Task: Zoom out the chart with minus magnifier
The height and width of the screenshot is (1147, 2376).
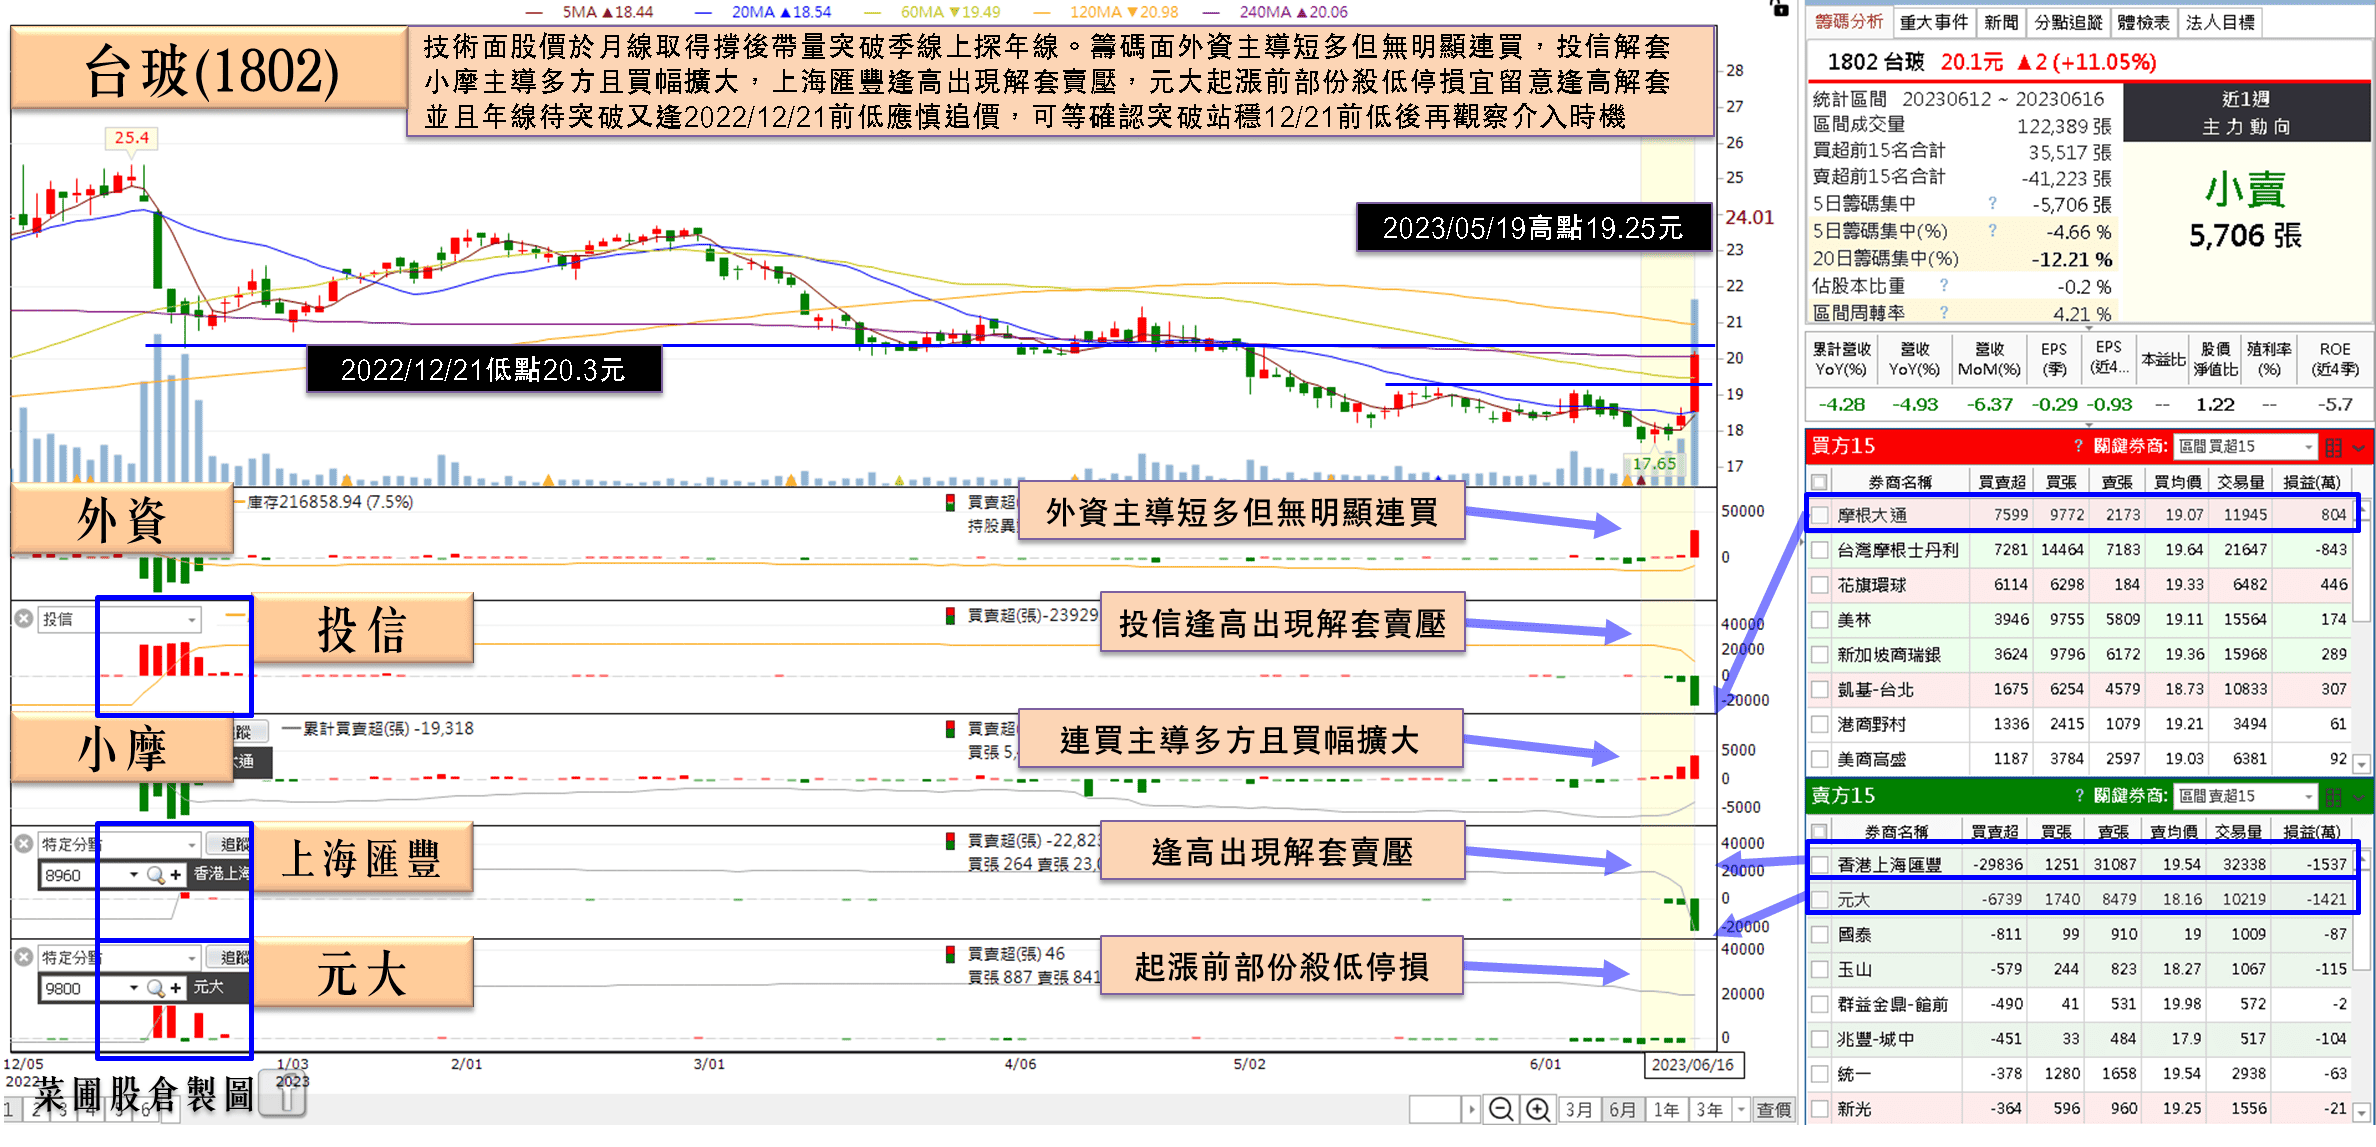Action: click(x=1500, y=1109)
